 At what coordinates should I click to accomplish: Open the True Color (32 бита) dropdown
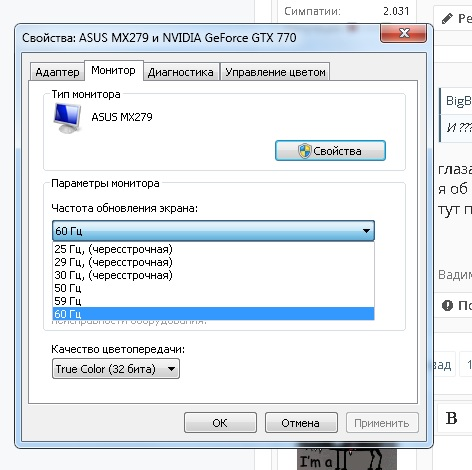click(x=116, y=369)
